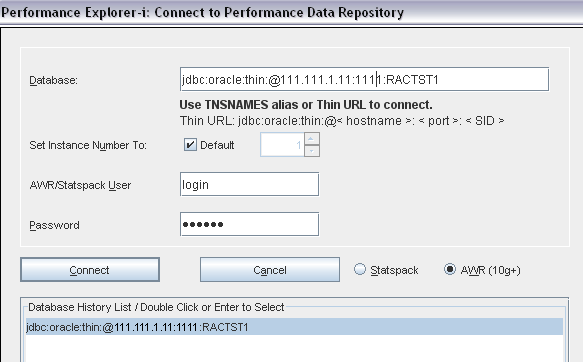
Task: Click the instance number spinner field
Action: [282, 145]
